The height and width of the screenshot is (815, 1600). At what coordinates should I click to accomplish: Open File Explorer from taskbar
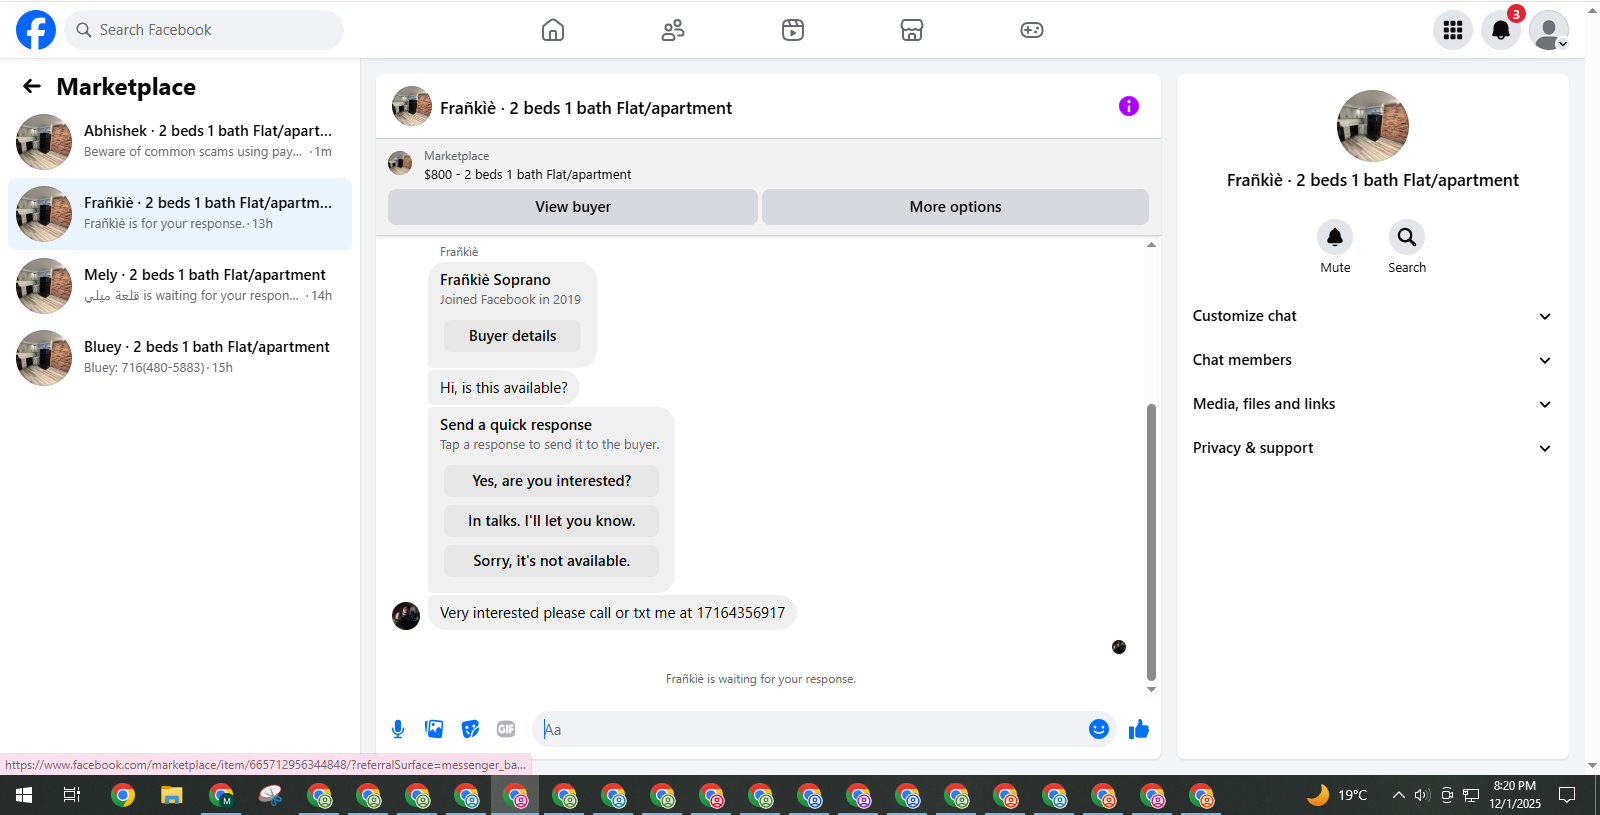tap(172, 795)
